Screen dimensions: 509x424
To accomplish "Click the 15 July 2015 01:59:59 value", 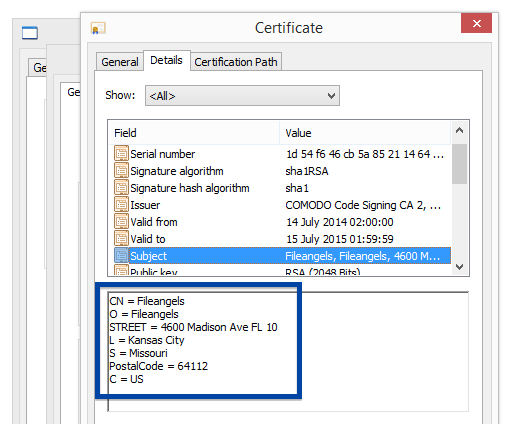I will pos(340,239).
